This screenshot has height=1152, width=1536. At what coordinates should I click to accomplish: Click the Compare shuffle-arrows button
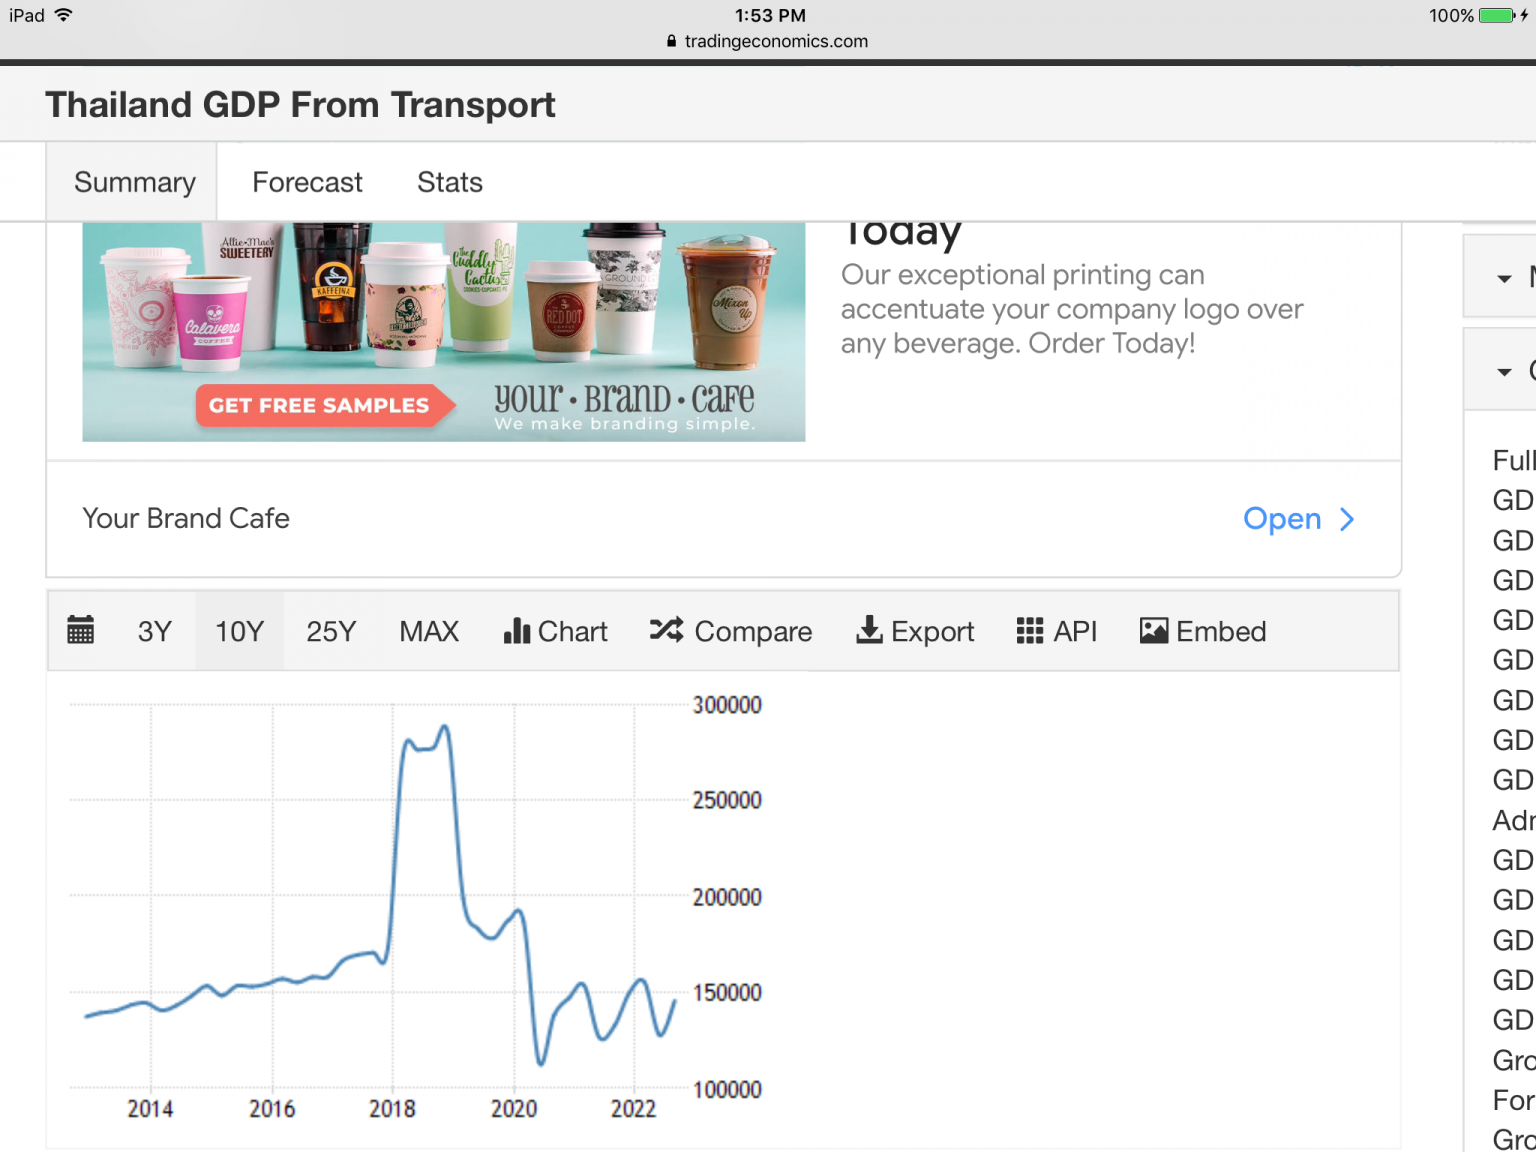(x=730, y=631)
